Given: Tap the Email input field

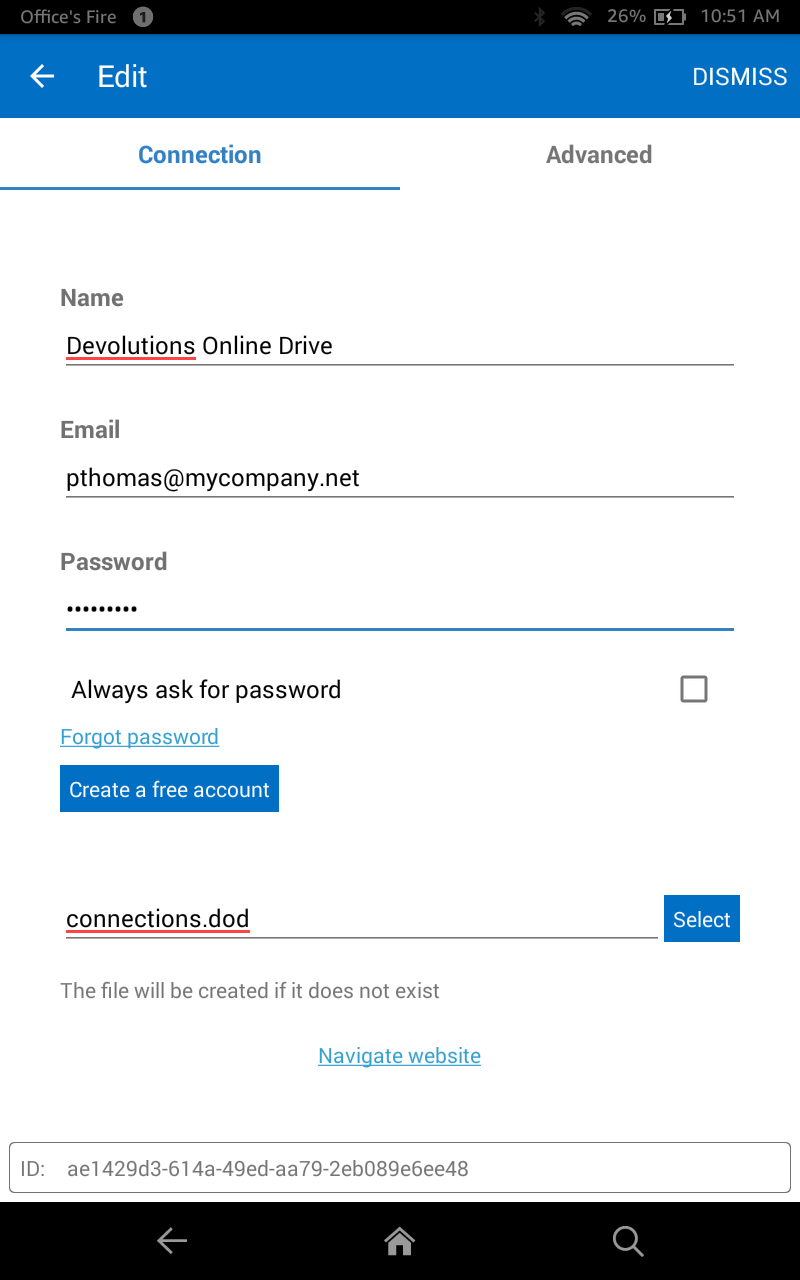Looking at the screenshot, I should (400, 478).
